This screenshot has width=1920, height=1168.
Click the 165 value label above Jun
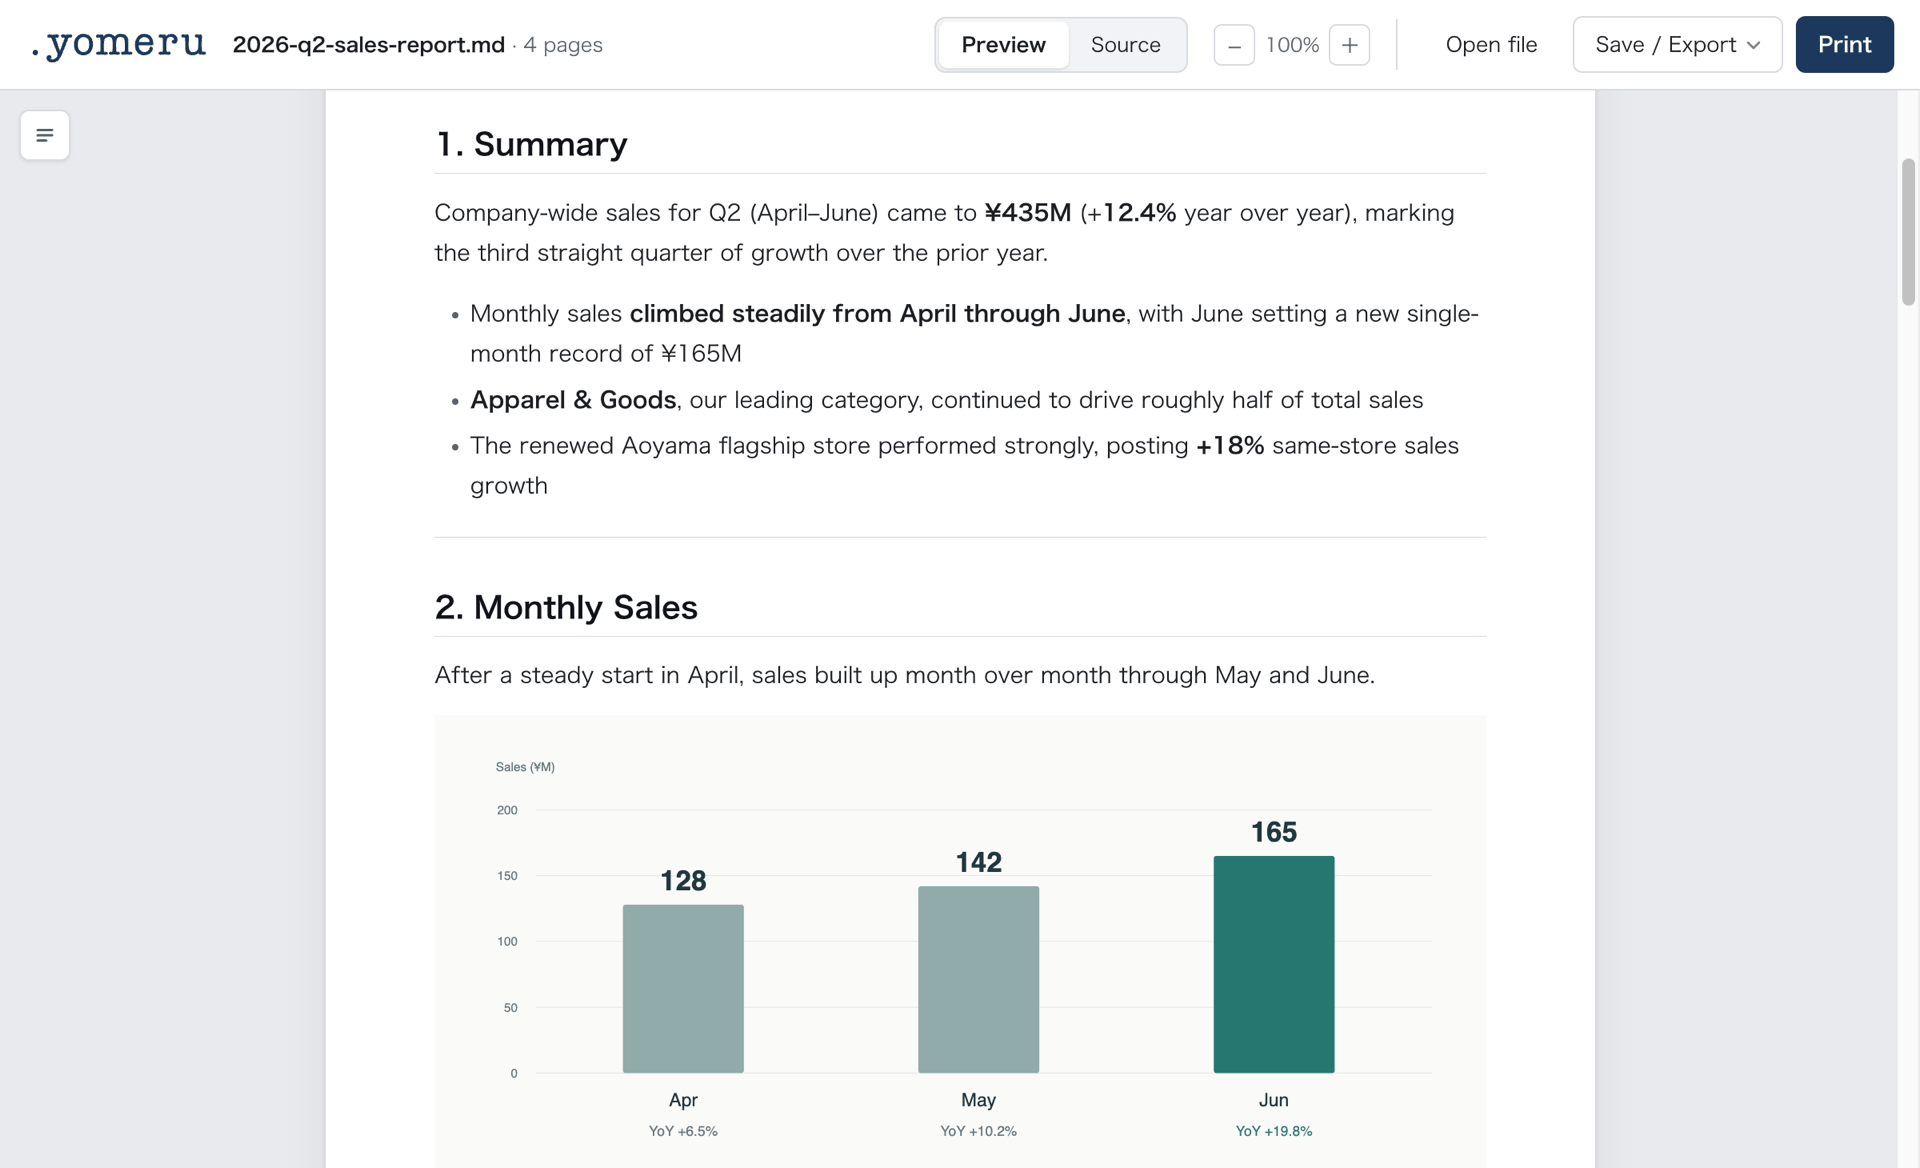click(1273, 832)
